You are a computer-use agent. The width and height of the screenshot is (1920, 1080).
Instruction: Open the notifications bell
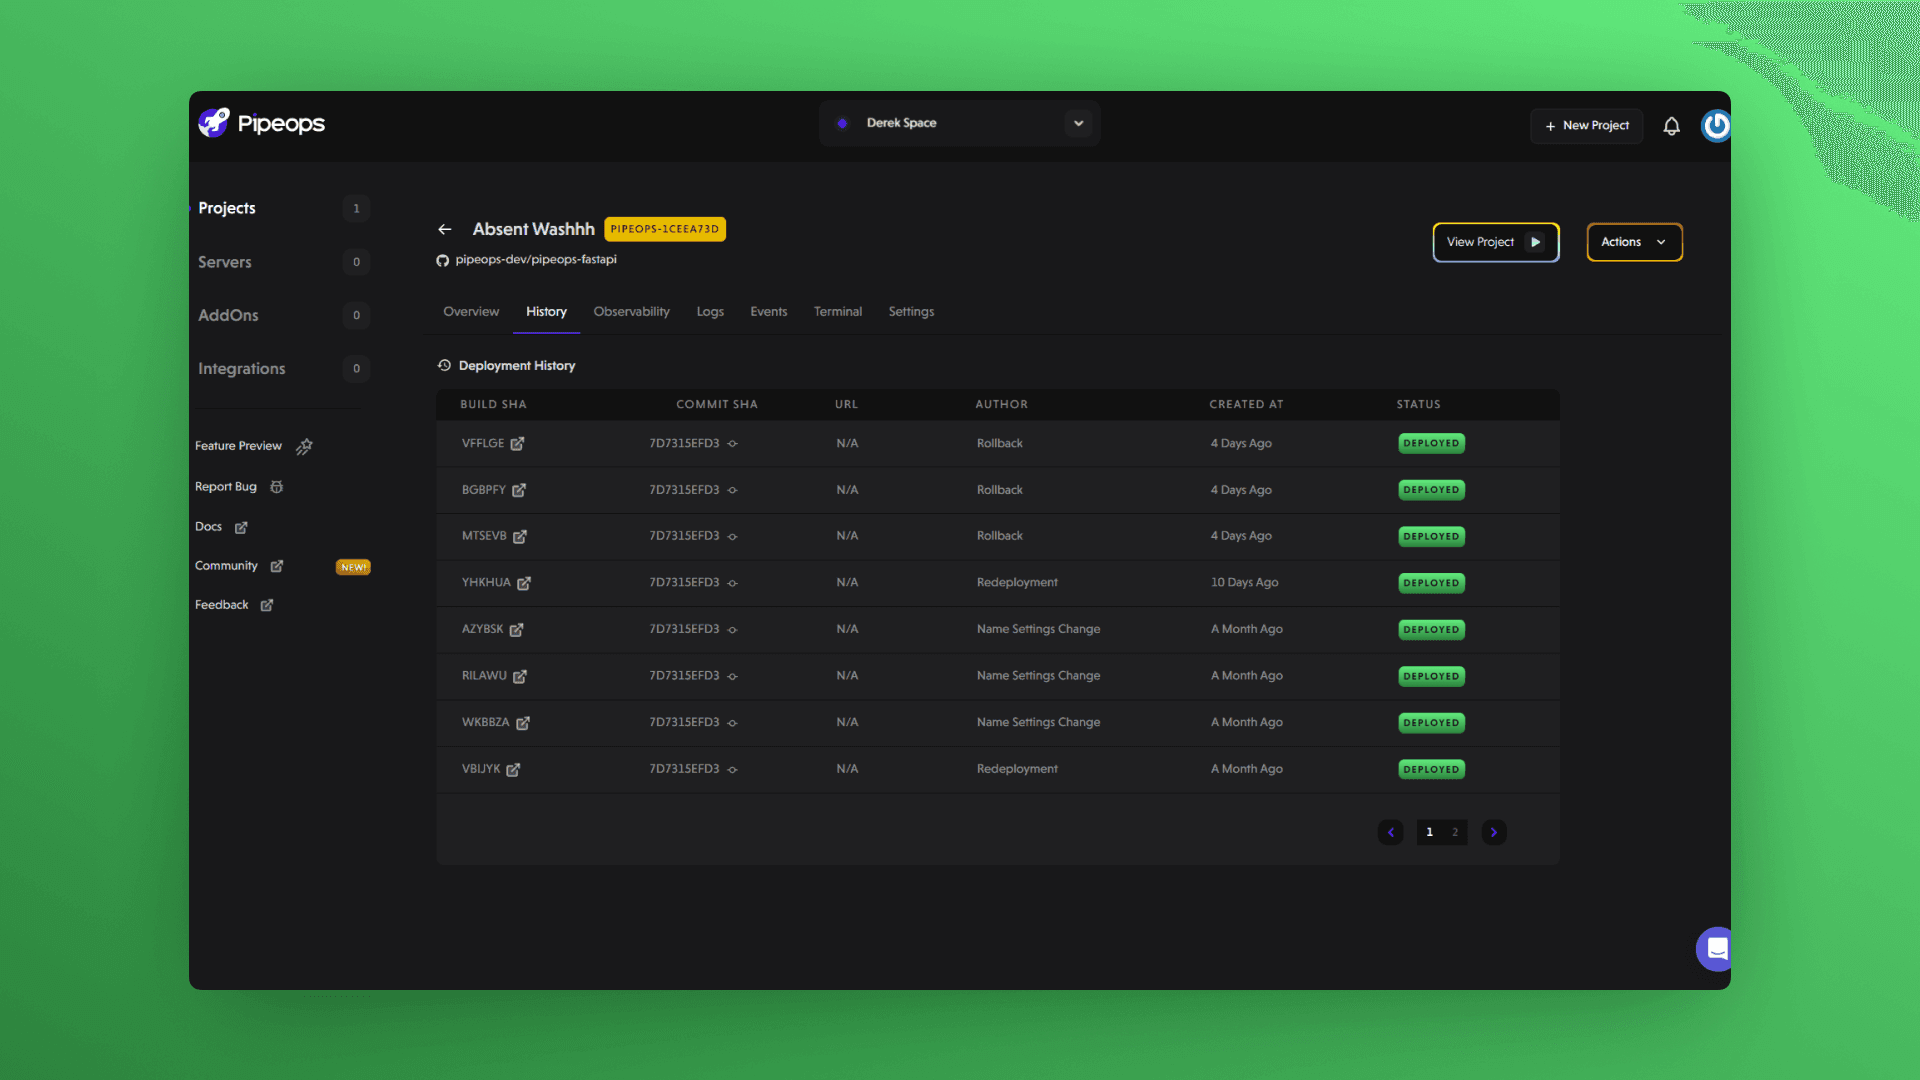[x=1671, y=126]
